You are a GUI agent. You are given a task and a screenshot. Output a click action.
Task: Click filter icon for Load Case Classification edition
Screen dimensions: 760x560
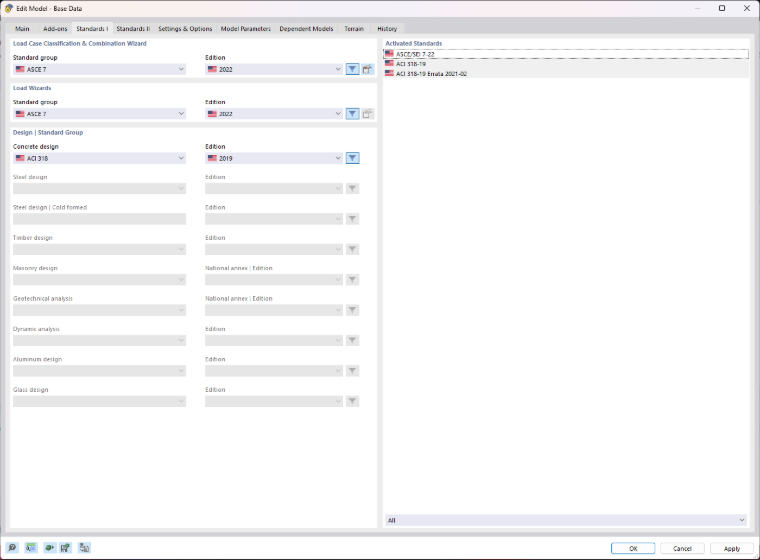(352, 69)
